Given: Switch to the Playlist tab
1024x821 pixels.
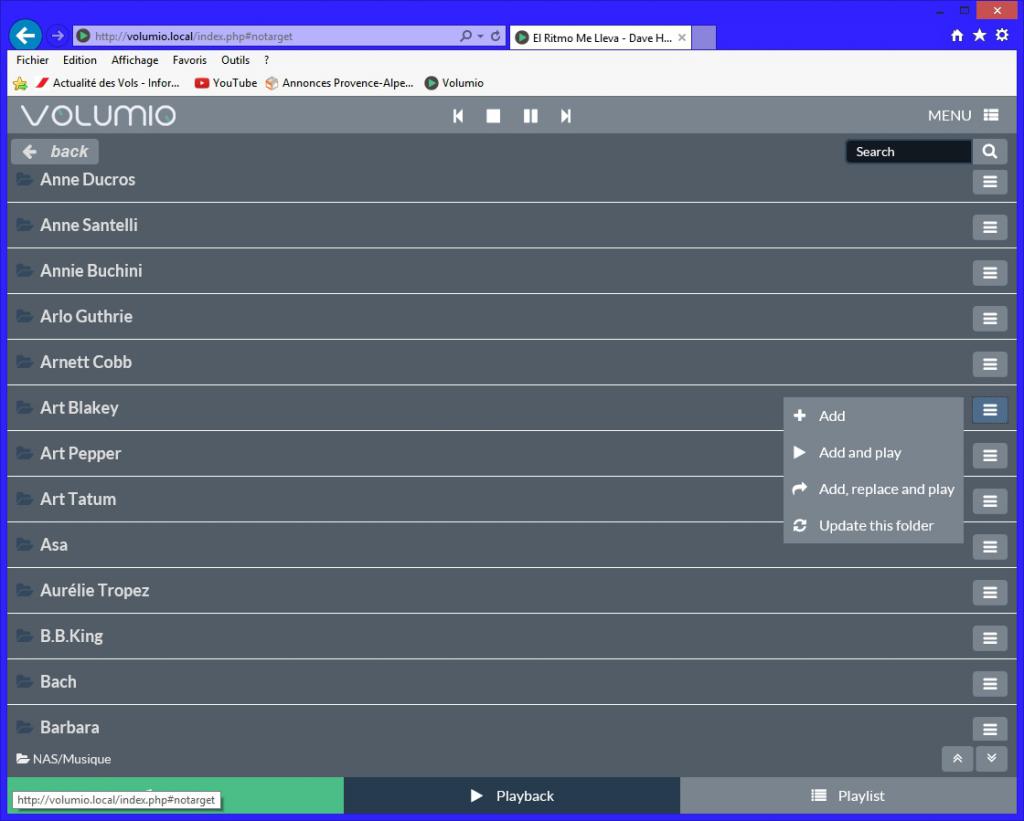Looking at the screenshot, I should pyautogui.click(x=848, y=796).
